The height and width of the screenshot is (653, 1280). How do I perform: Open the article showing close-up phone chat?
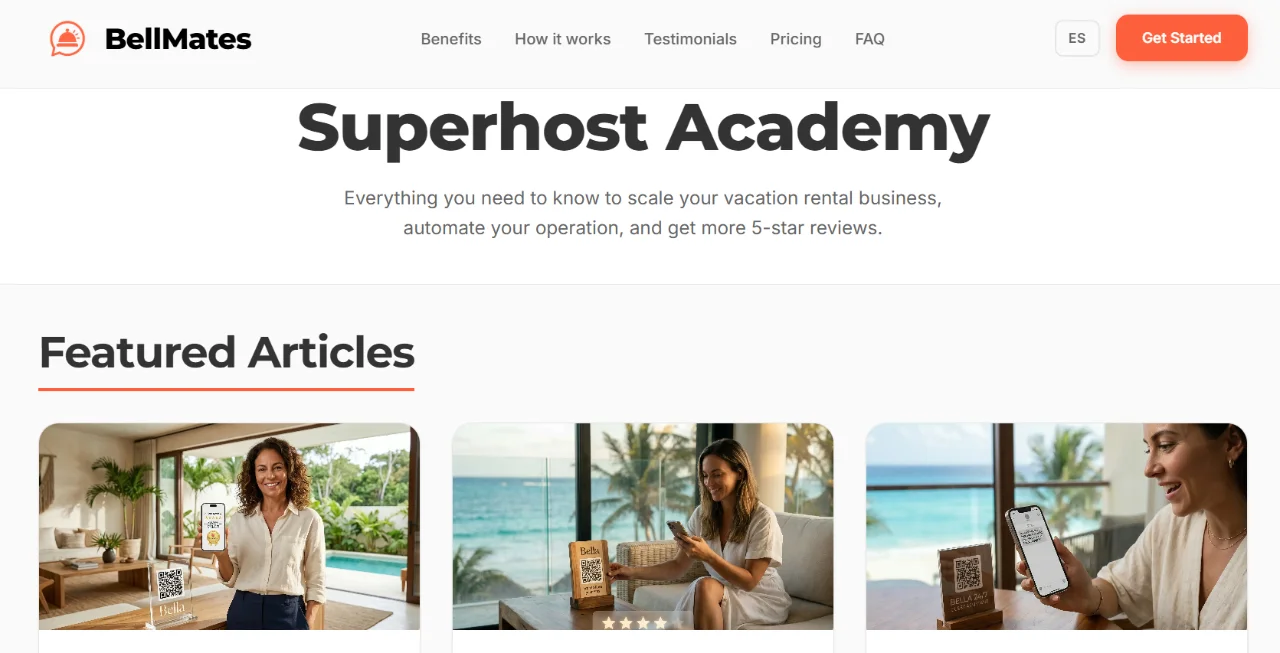[x=1057, y=527]
